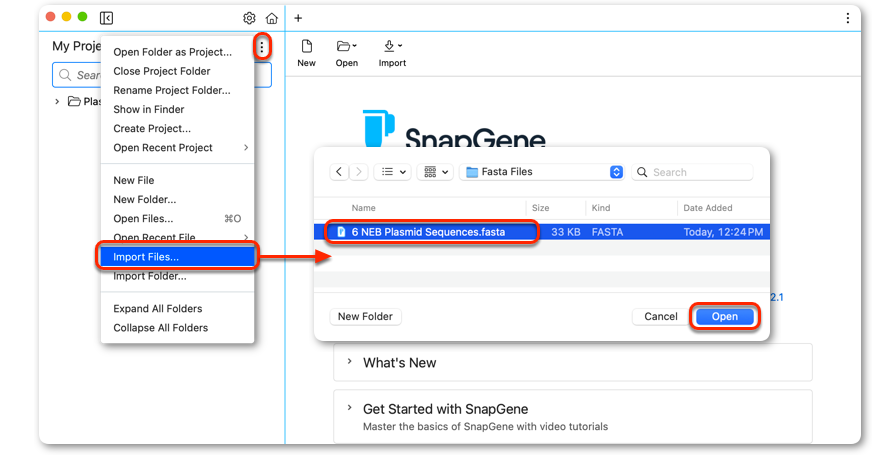Click the New Folder button
This screenshot has width=872, height=455.
tap(365, 316)
